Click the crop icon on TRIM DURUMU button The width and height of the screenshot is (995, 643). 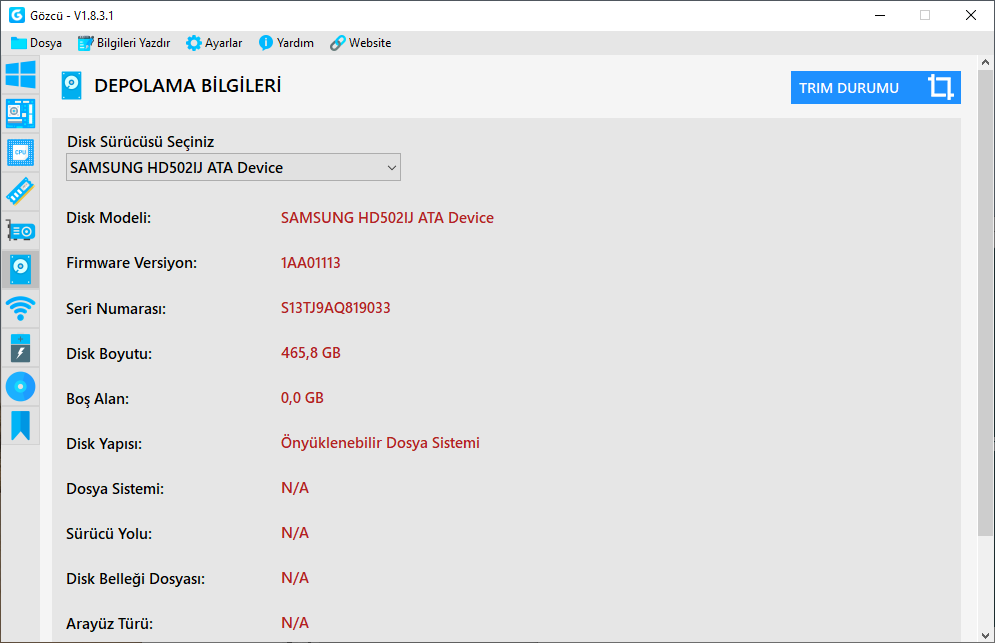(940, 87)
